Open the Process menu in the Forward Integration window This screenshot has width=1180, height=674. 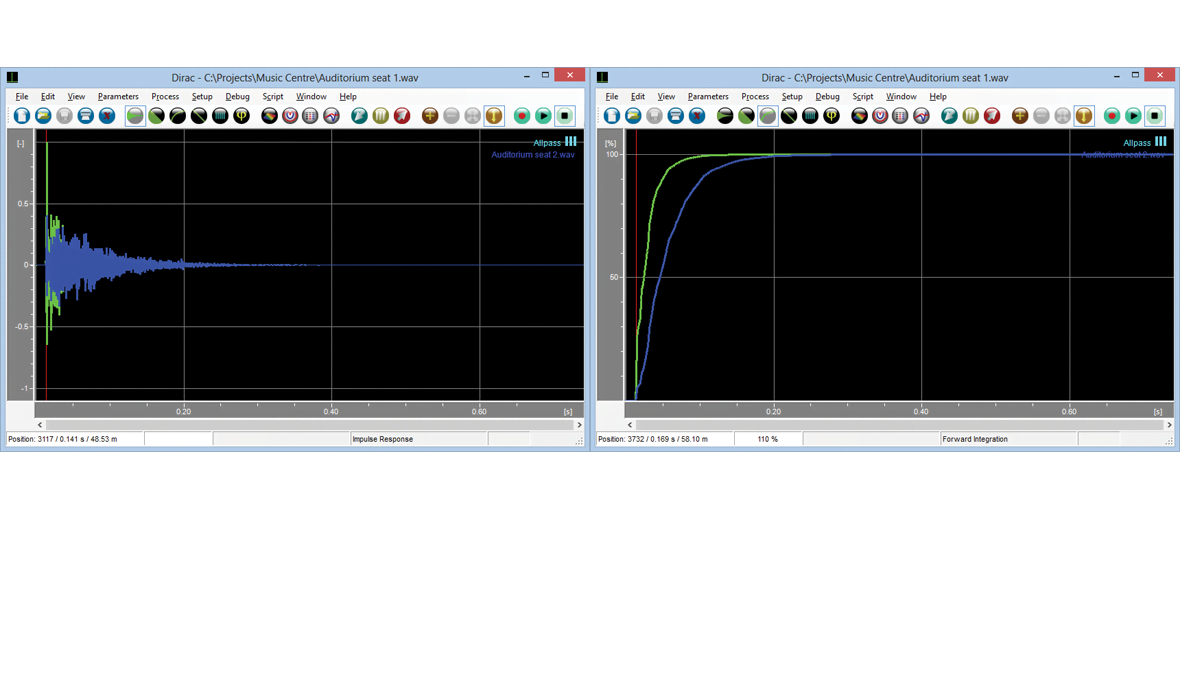[x=755, y=97]
